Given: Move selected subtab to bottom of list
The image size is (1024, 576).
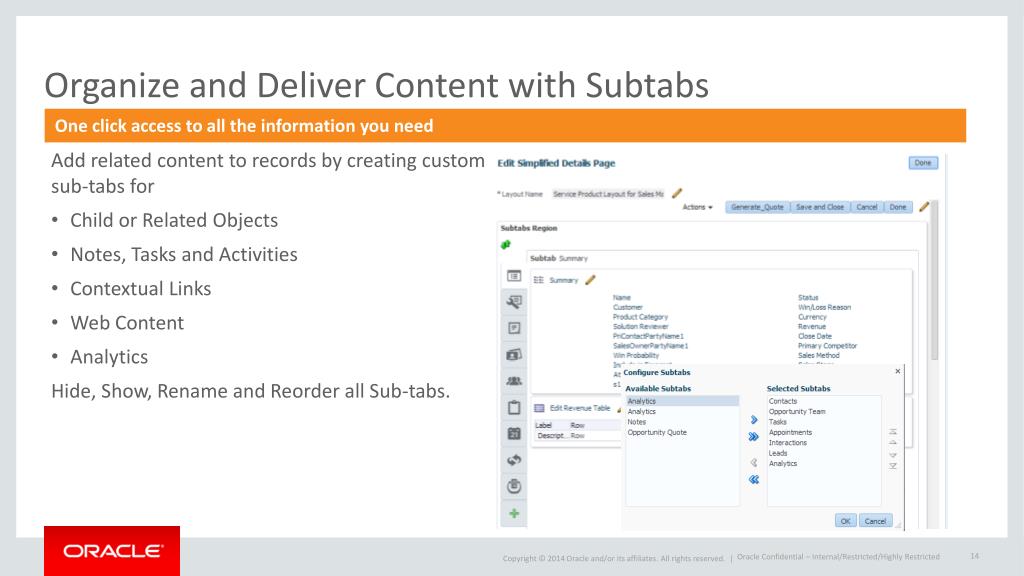Looking at the screenshot, I should 893,466.
